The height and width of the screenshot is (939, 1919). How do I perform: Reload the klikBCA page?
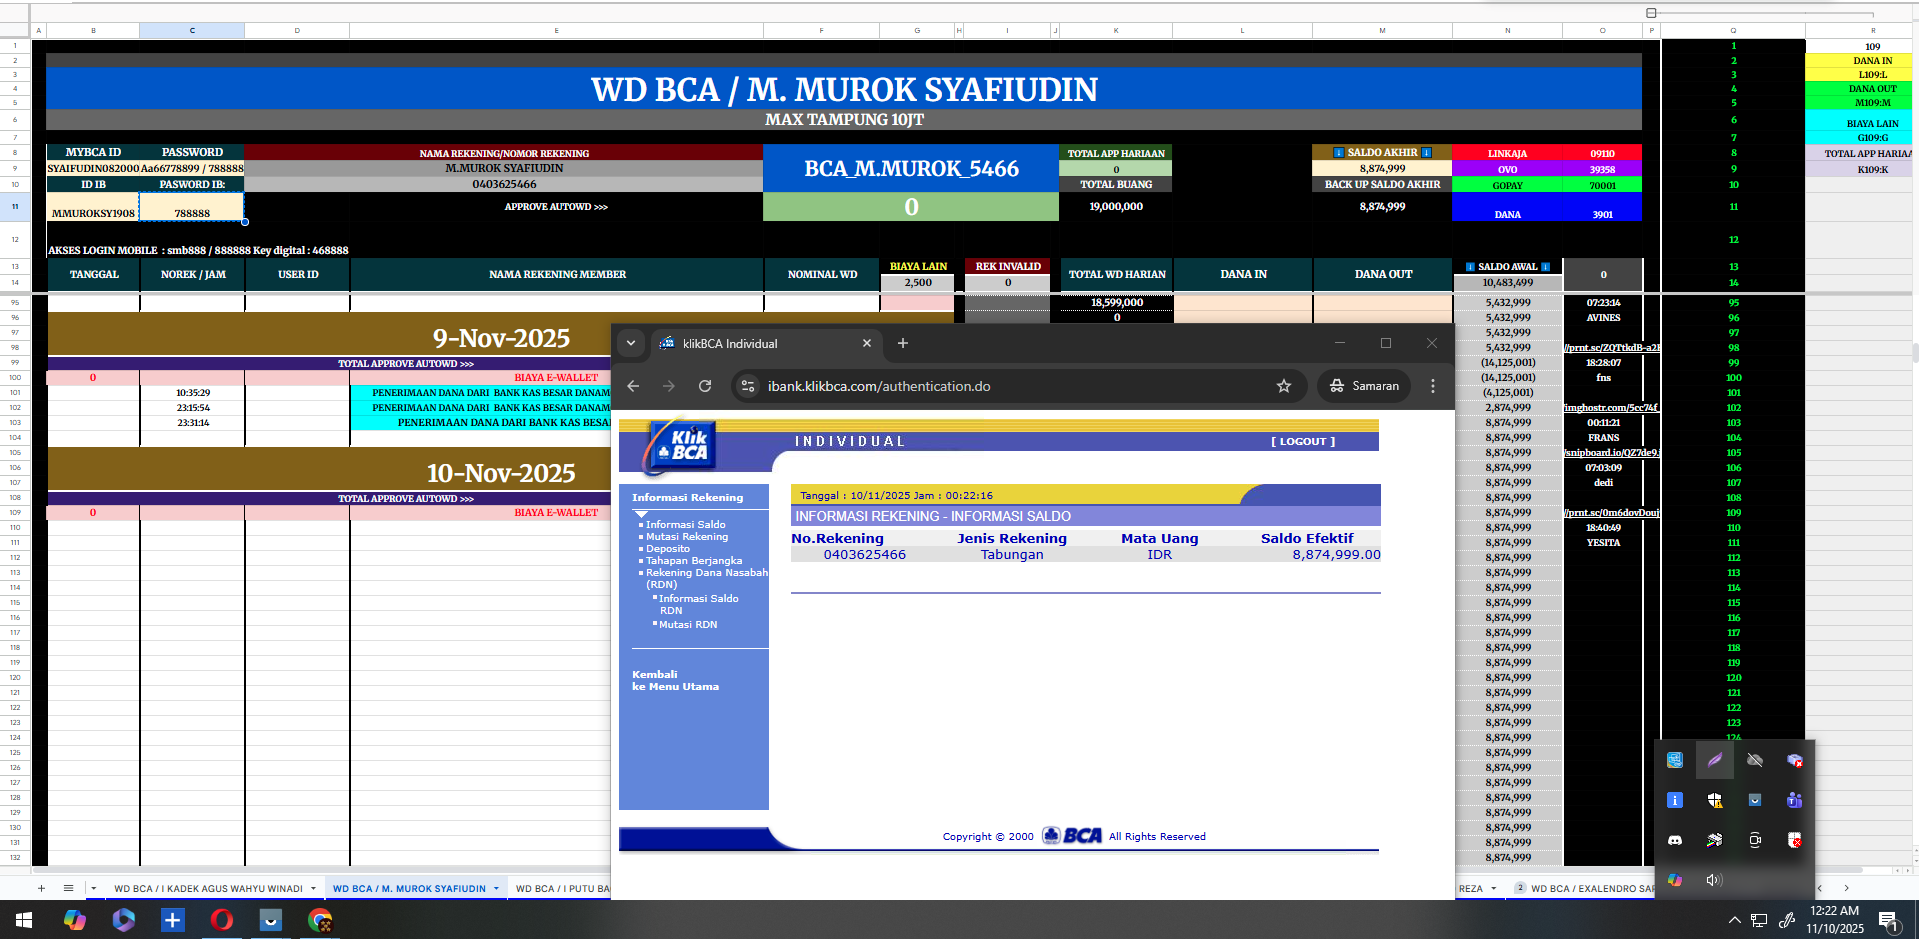coord(705,386)
